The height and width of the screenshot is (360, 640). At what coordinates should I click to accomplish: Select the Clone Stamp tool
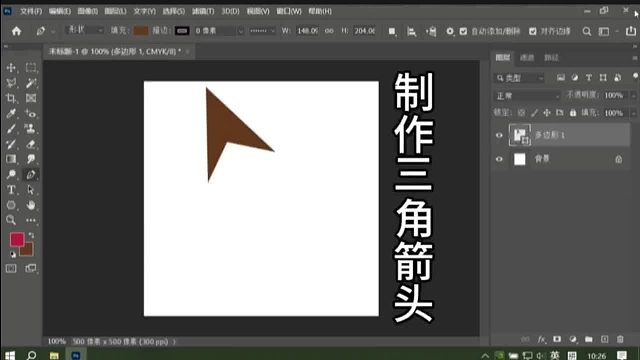point(31,129)
